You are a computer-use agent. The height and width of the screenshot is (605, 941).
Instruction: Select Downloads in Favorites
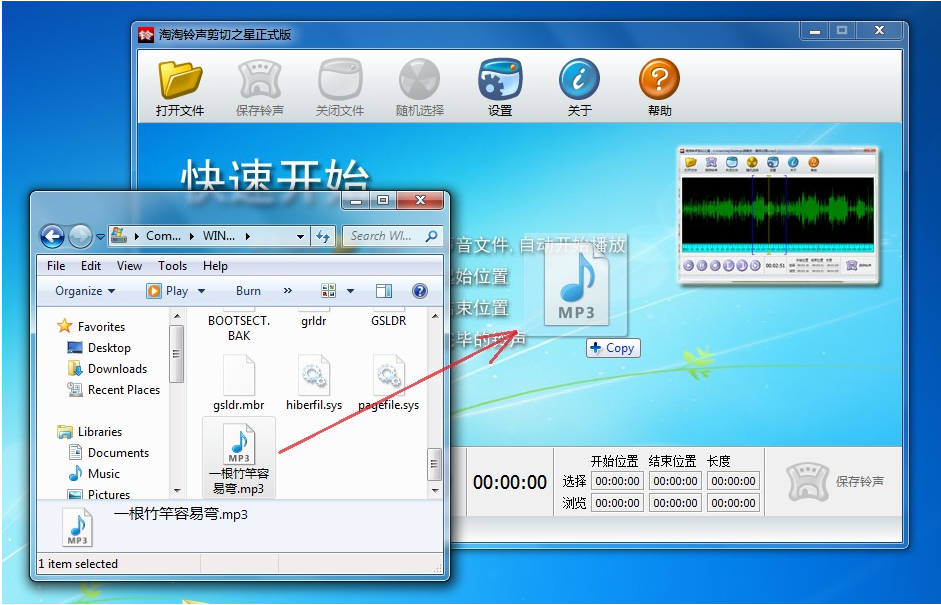click(x=117, y=369)
